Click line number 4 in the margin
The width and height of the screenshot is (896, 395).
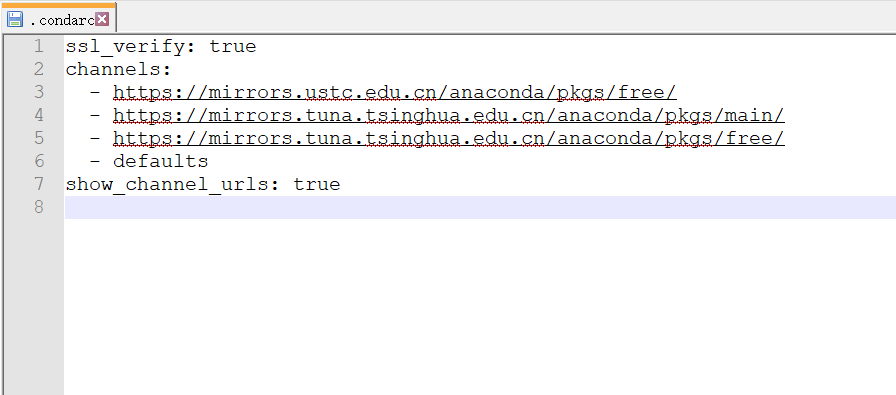39,115
